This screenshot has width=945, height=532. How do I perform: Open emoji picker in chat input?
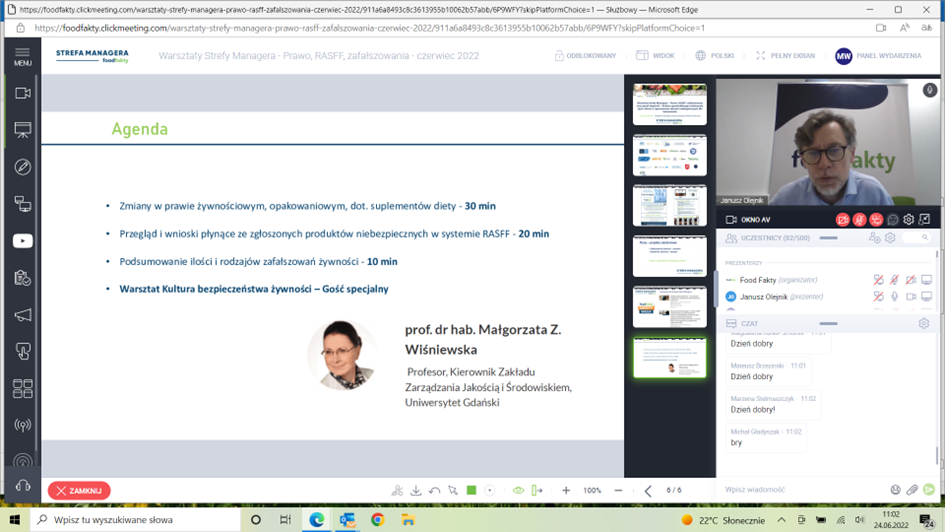coord(895,490)
